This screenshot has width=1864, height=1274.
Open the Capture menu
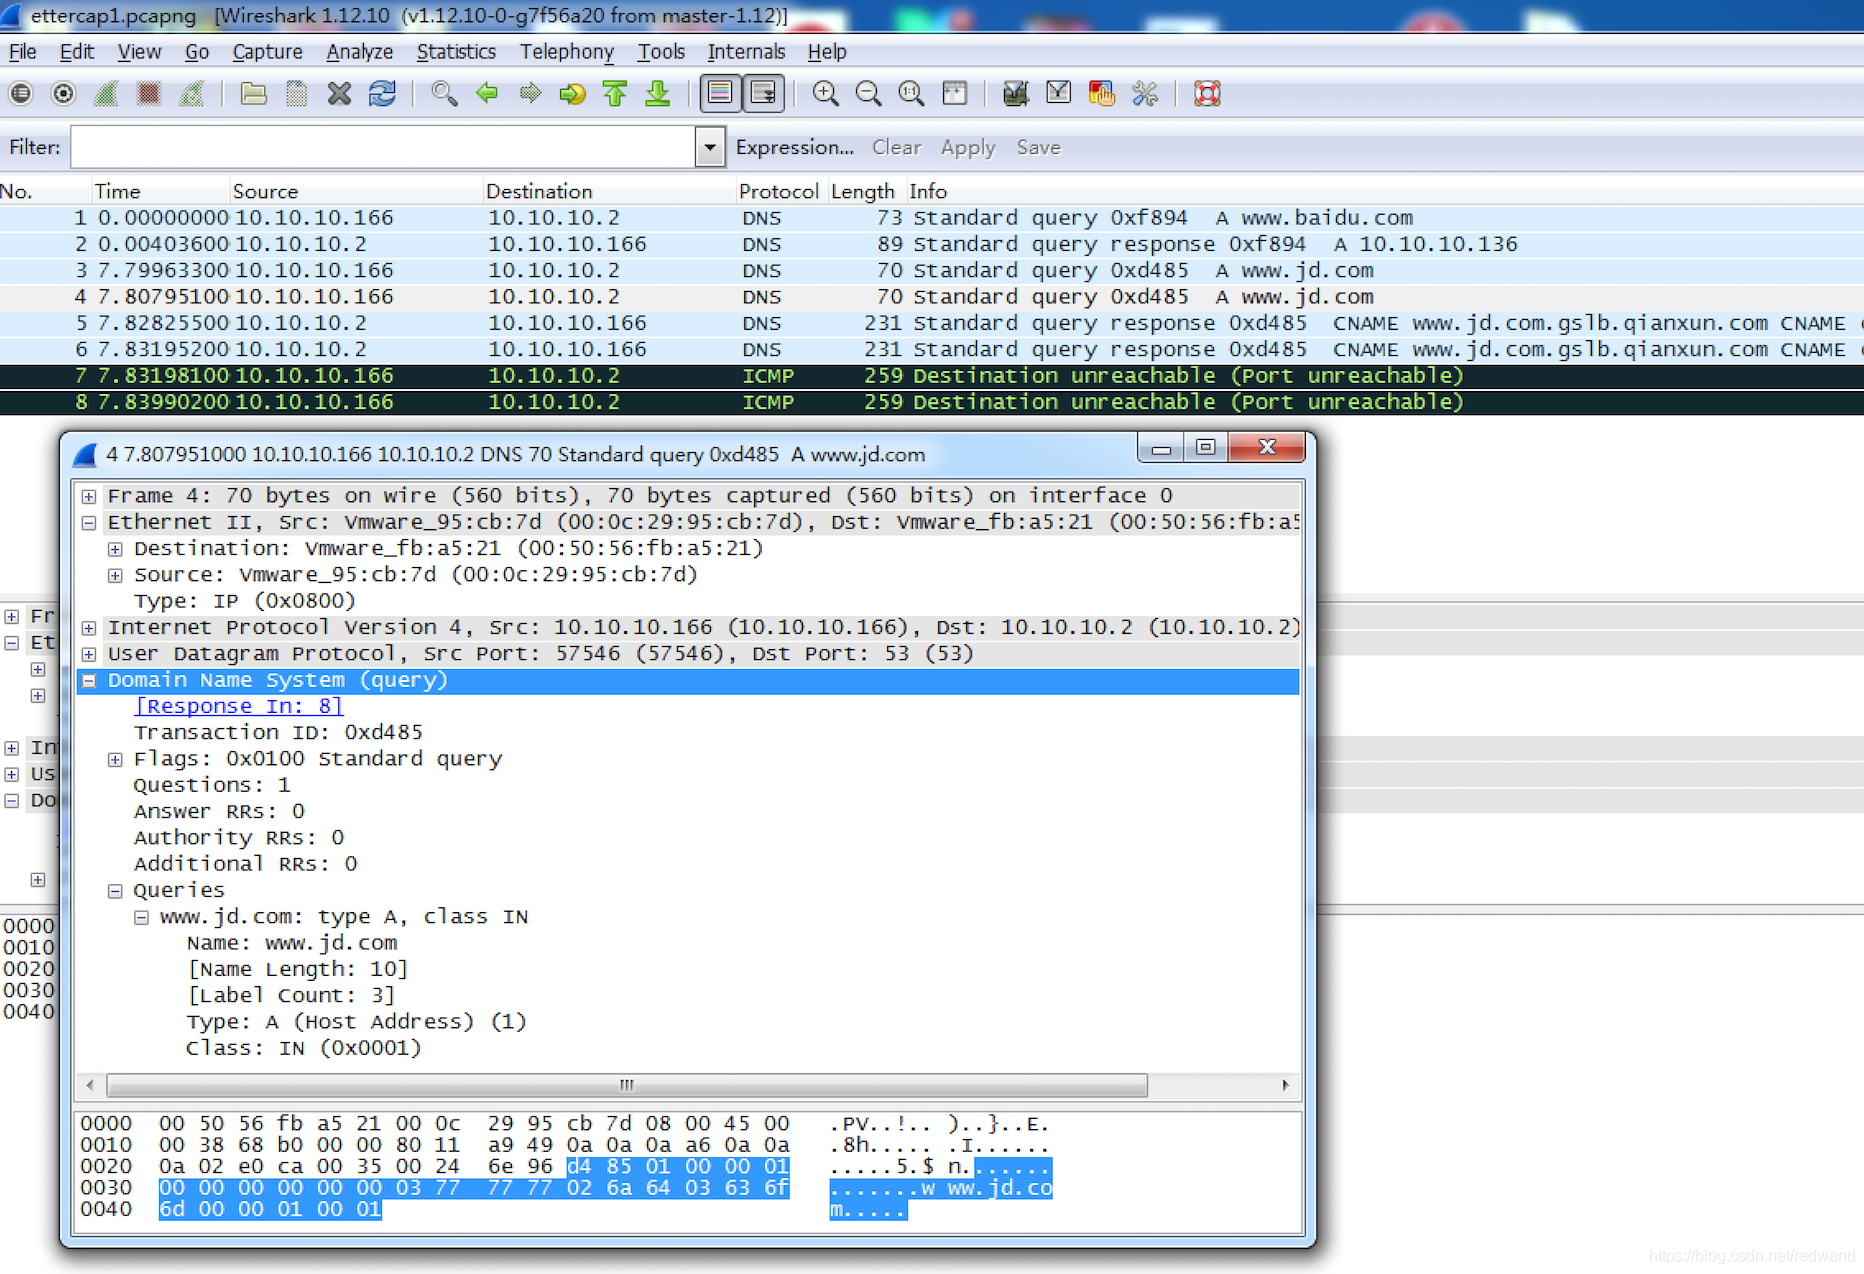[267, 52]
